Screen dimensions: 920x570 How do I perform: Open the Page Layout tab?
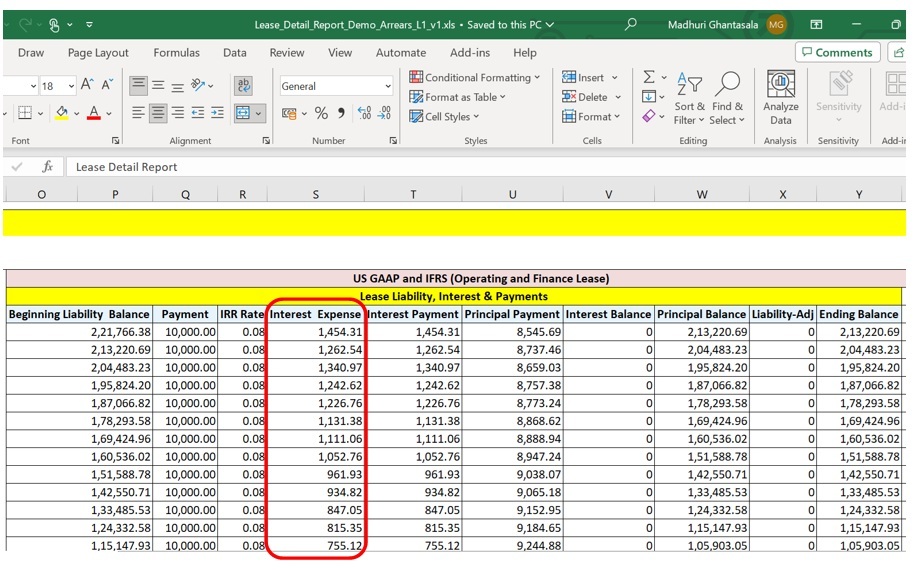pyautogui.click(x=98, y=53)
